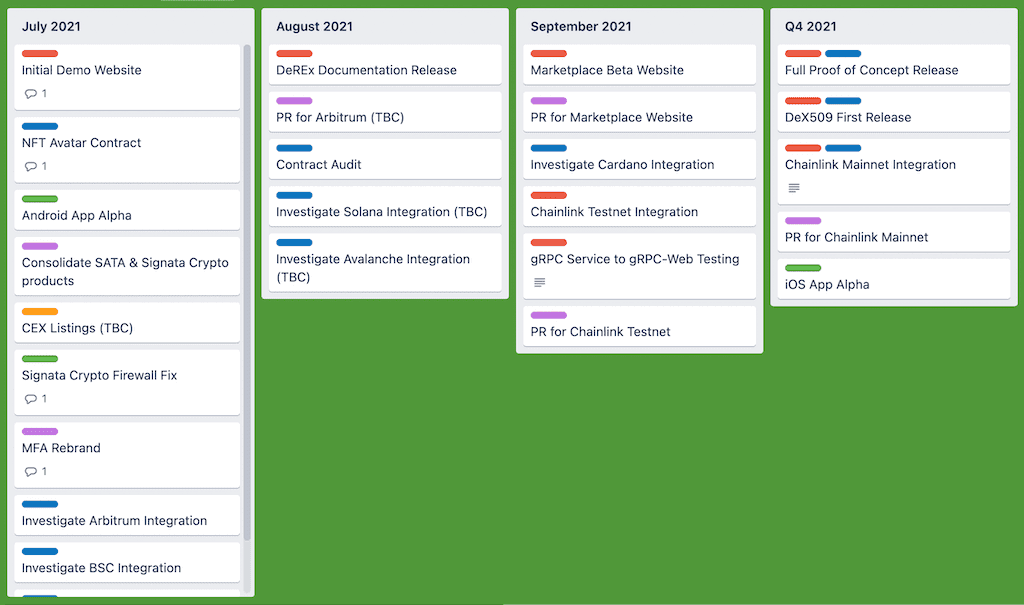Click orange label on CEX Listings card
Screen dimensions: 1024x605
[40, 312]
